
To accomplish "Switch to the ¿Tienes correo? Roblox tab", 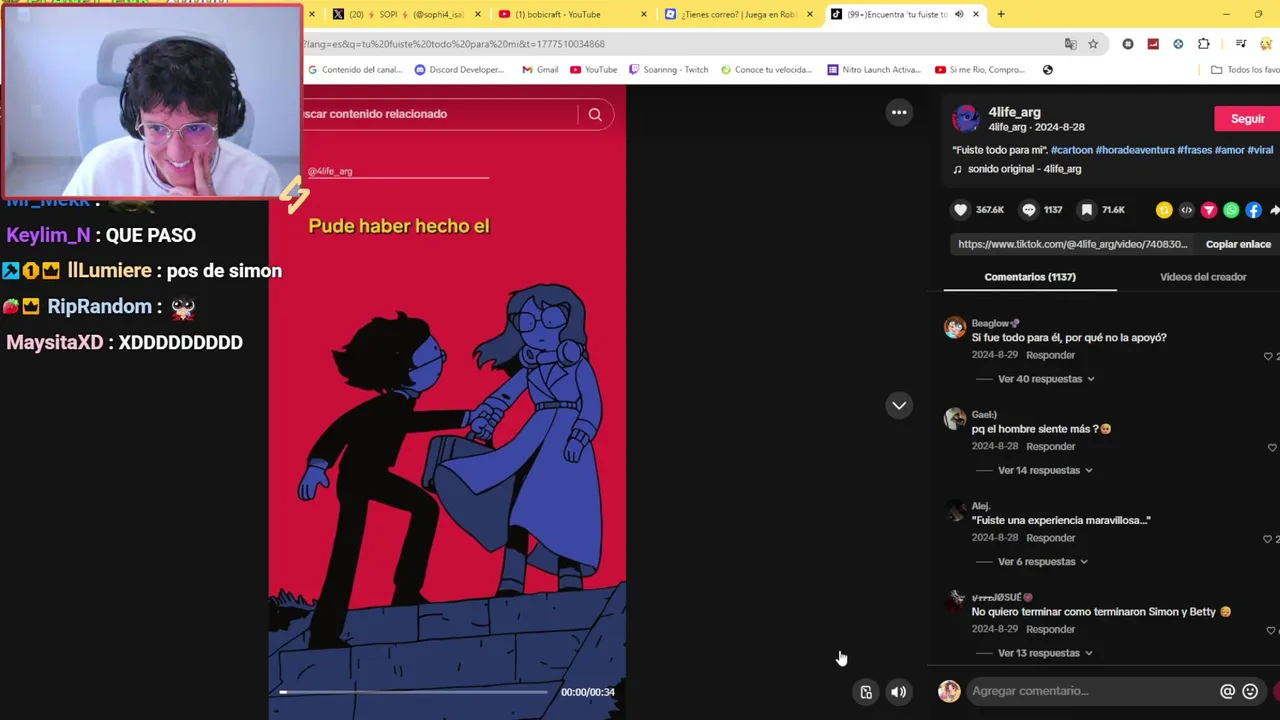I will pos(740,14).
